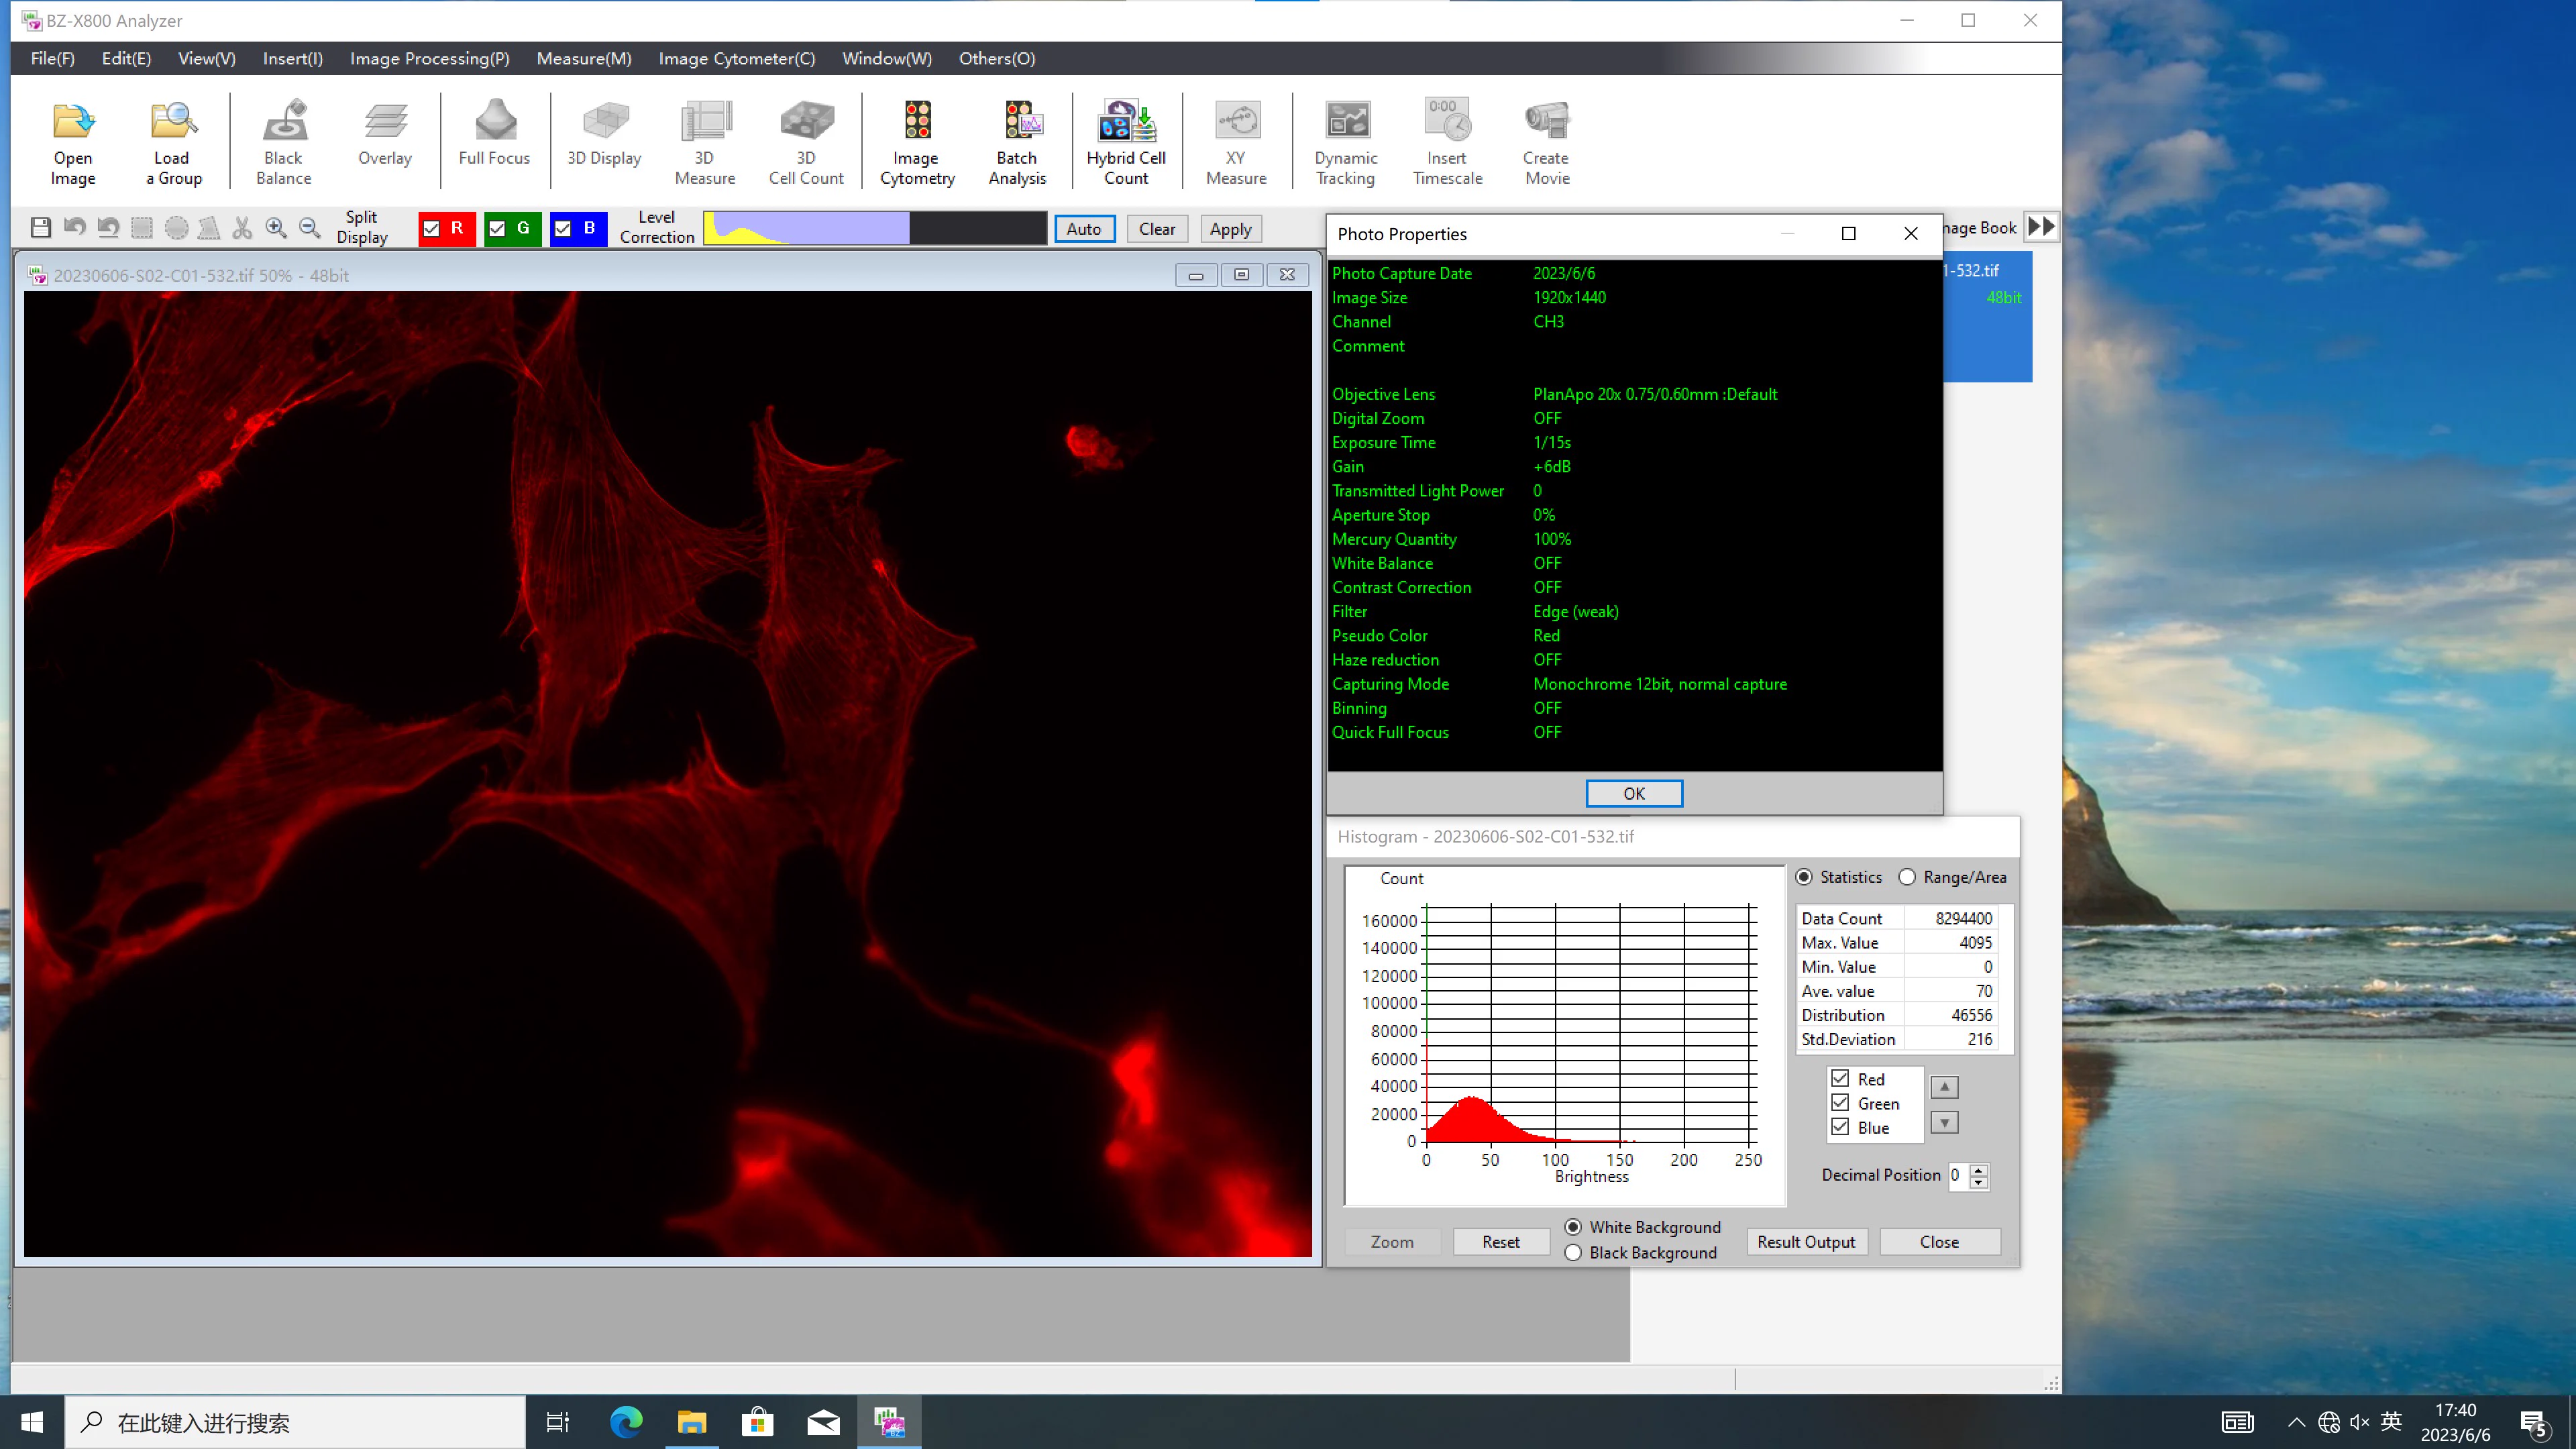Click the zoom out magnifier icon
Screen dimensions: 2576x1449
click(310, 228)
